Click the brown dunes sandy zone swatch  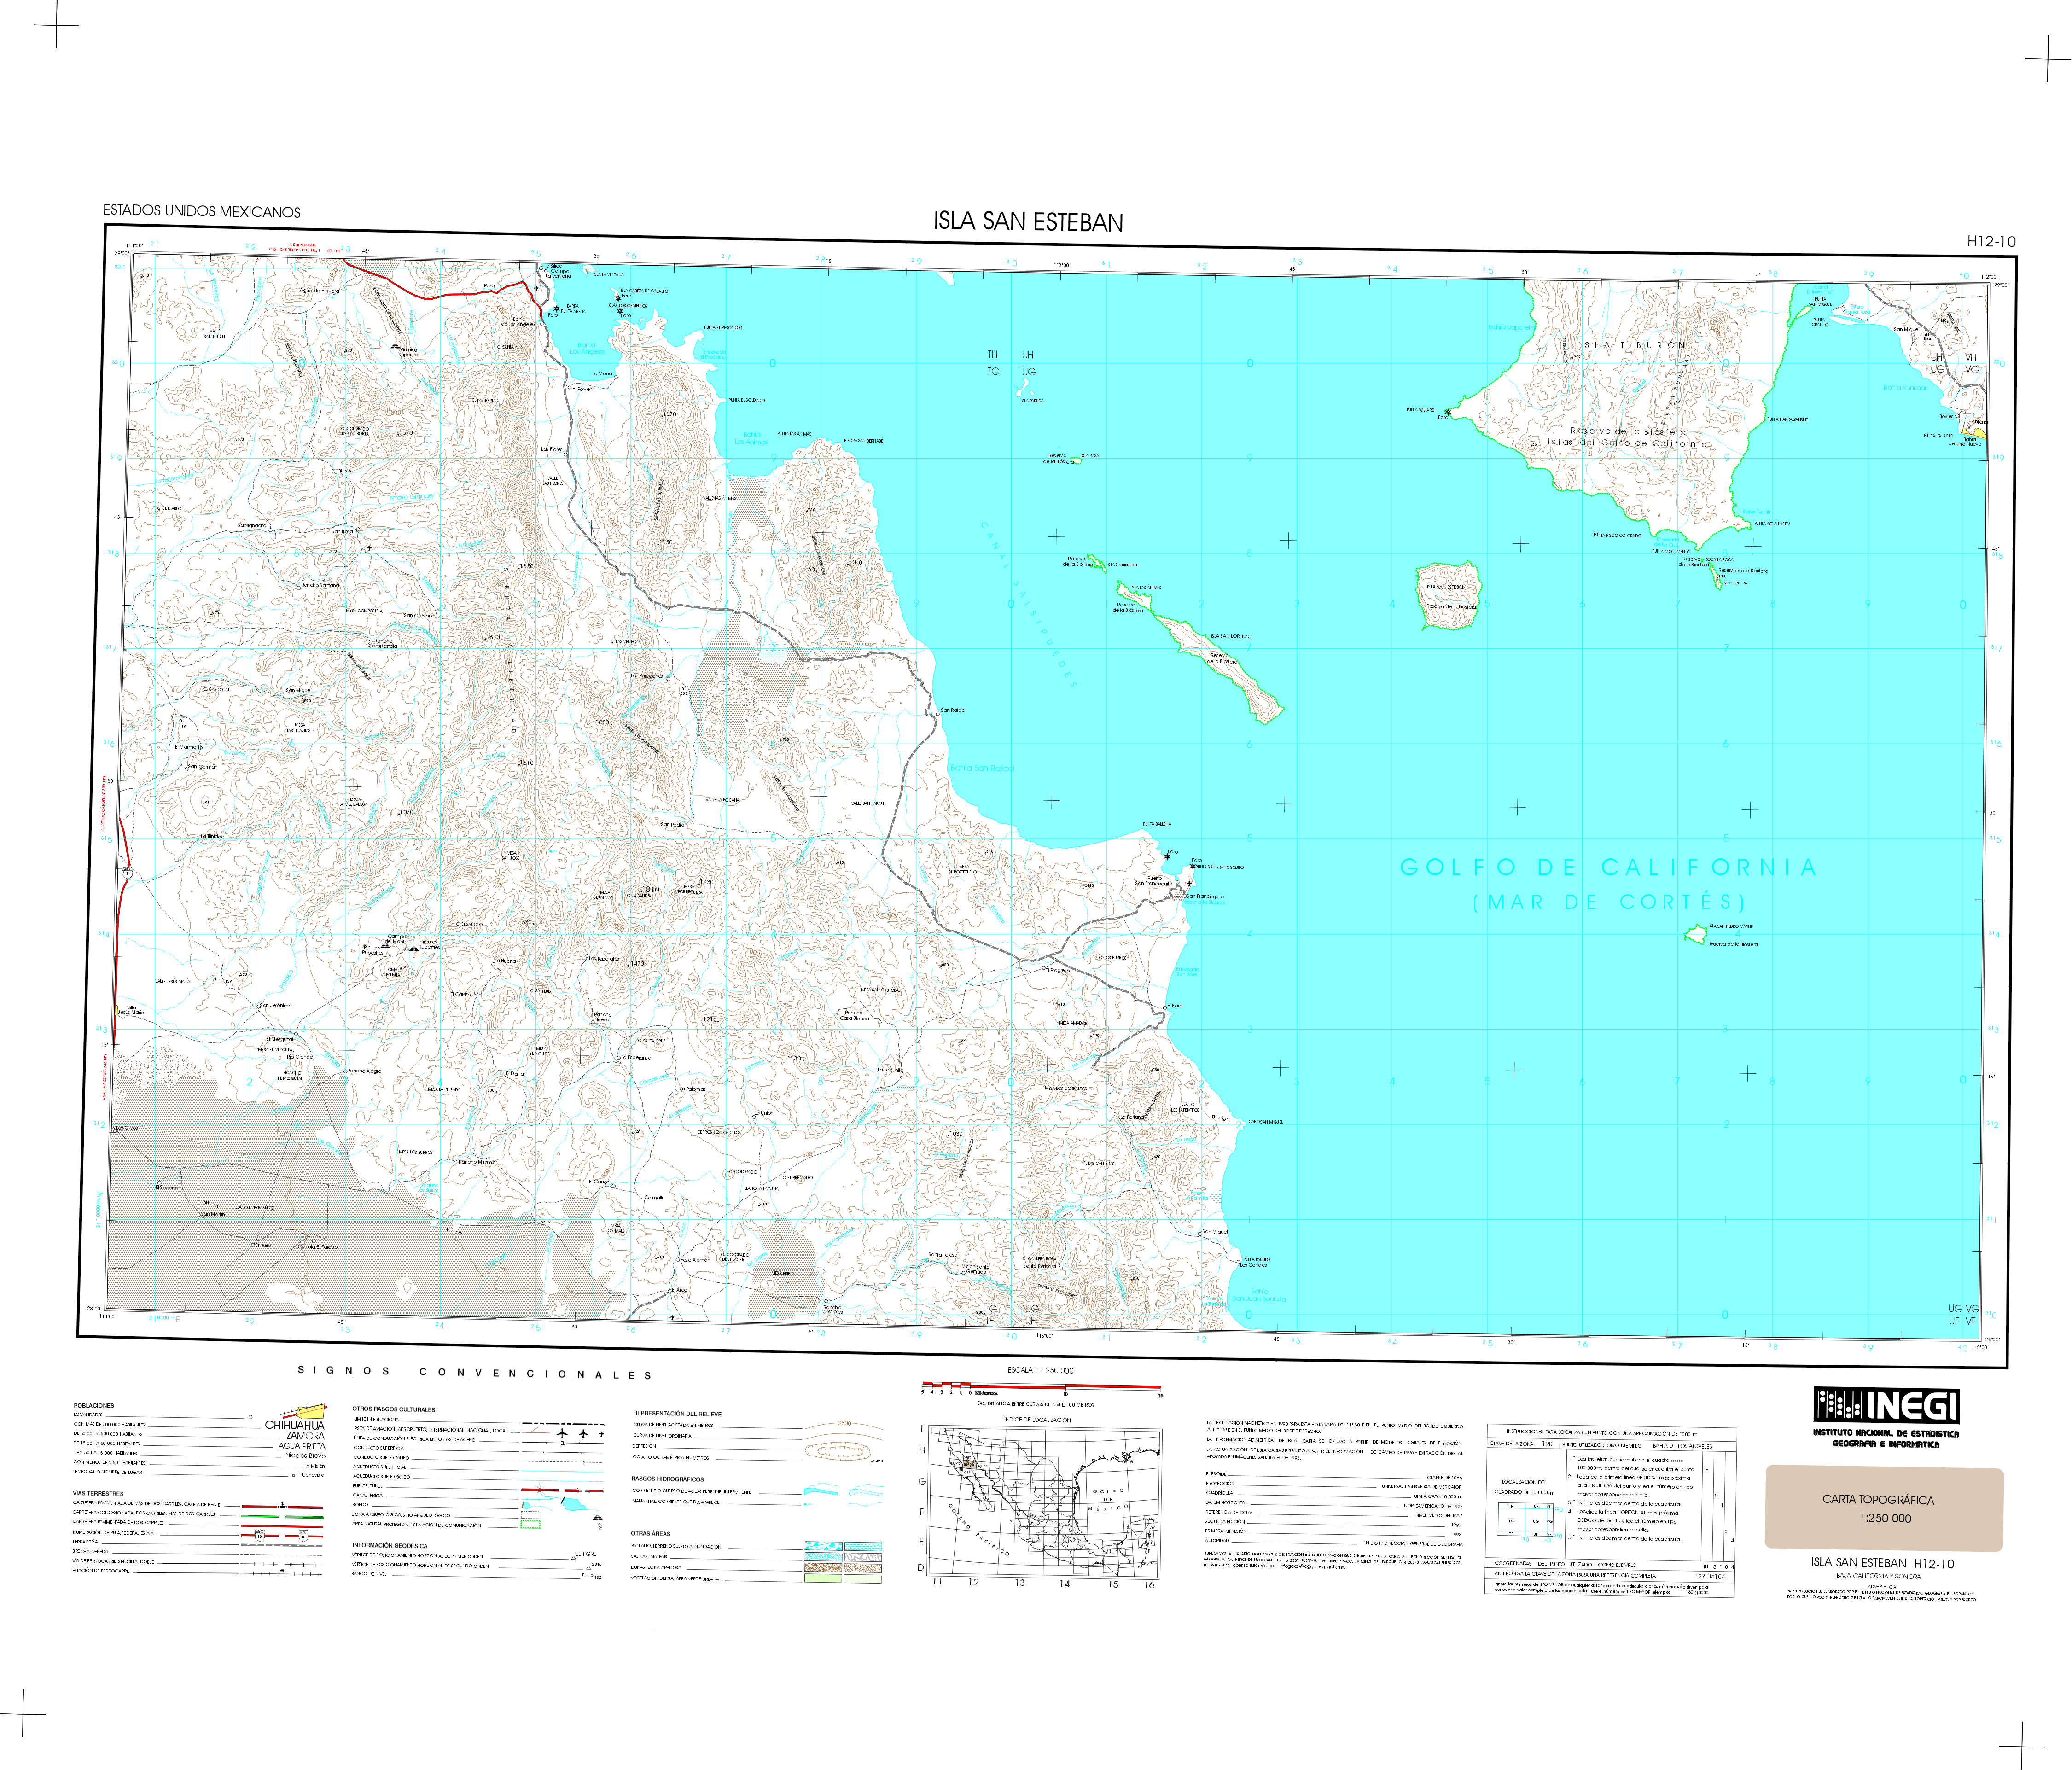[823, 1568]
